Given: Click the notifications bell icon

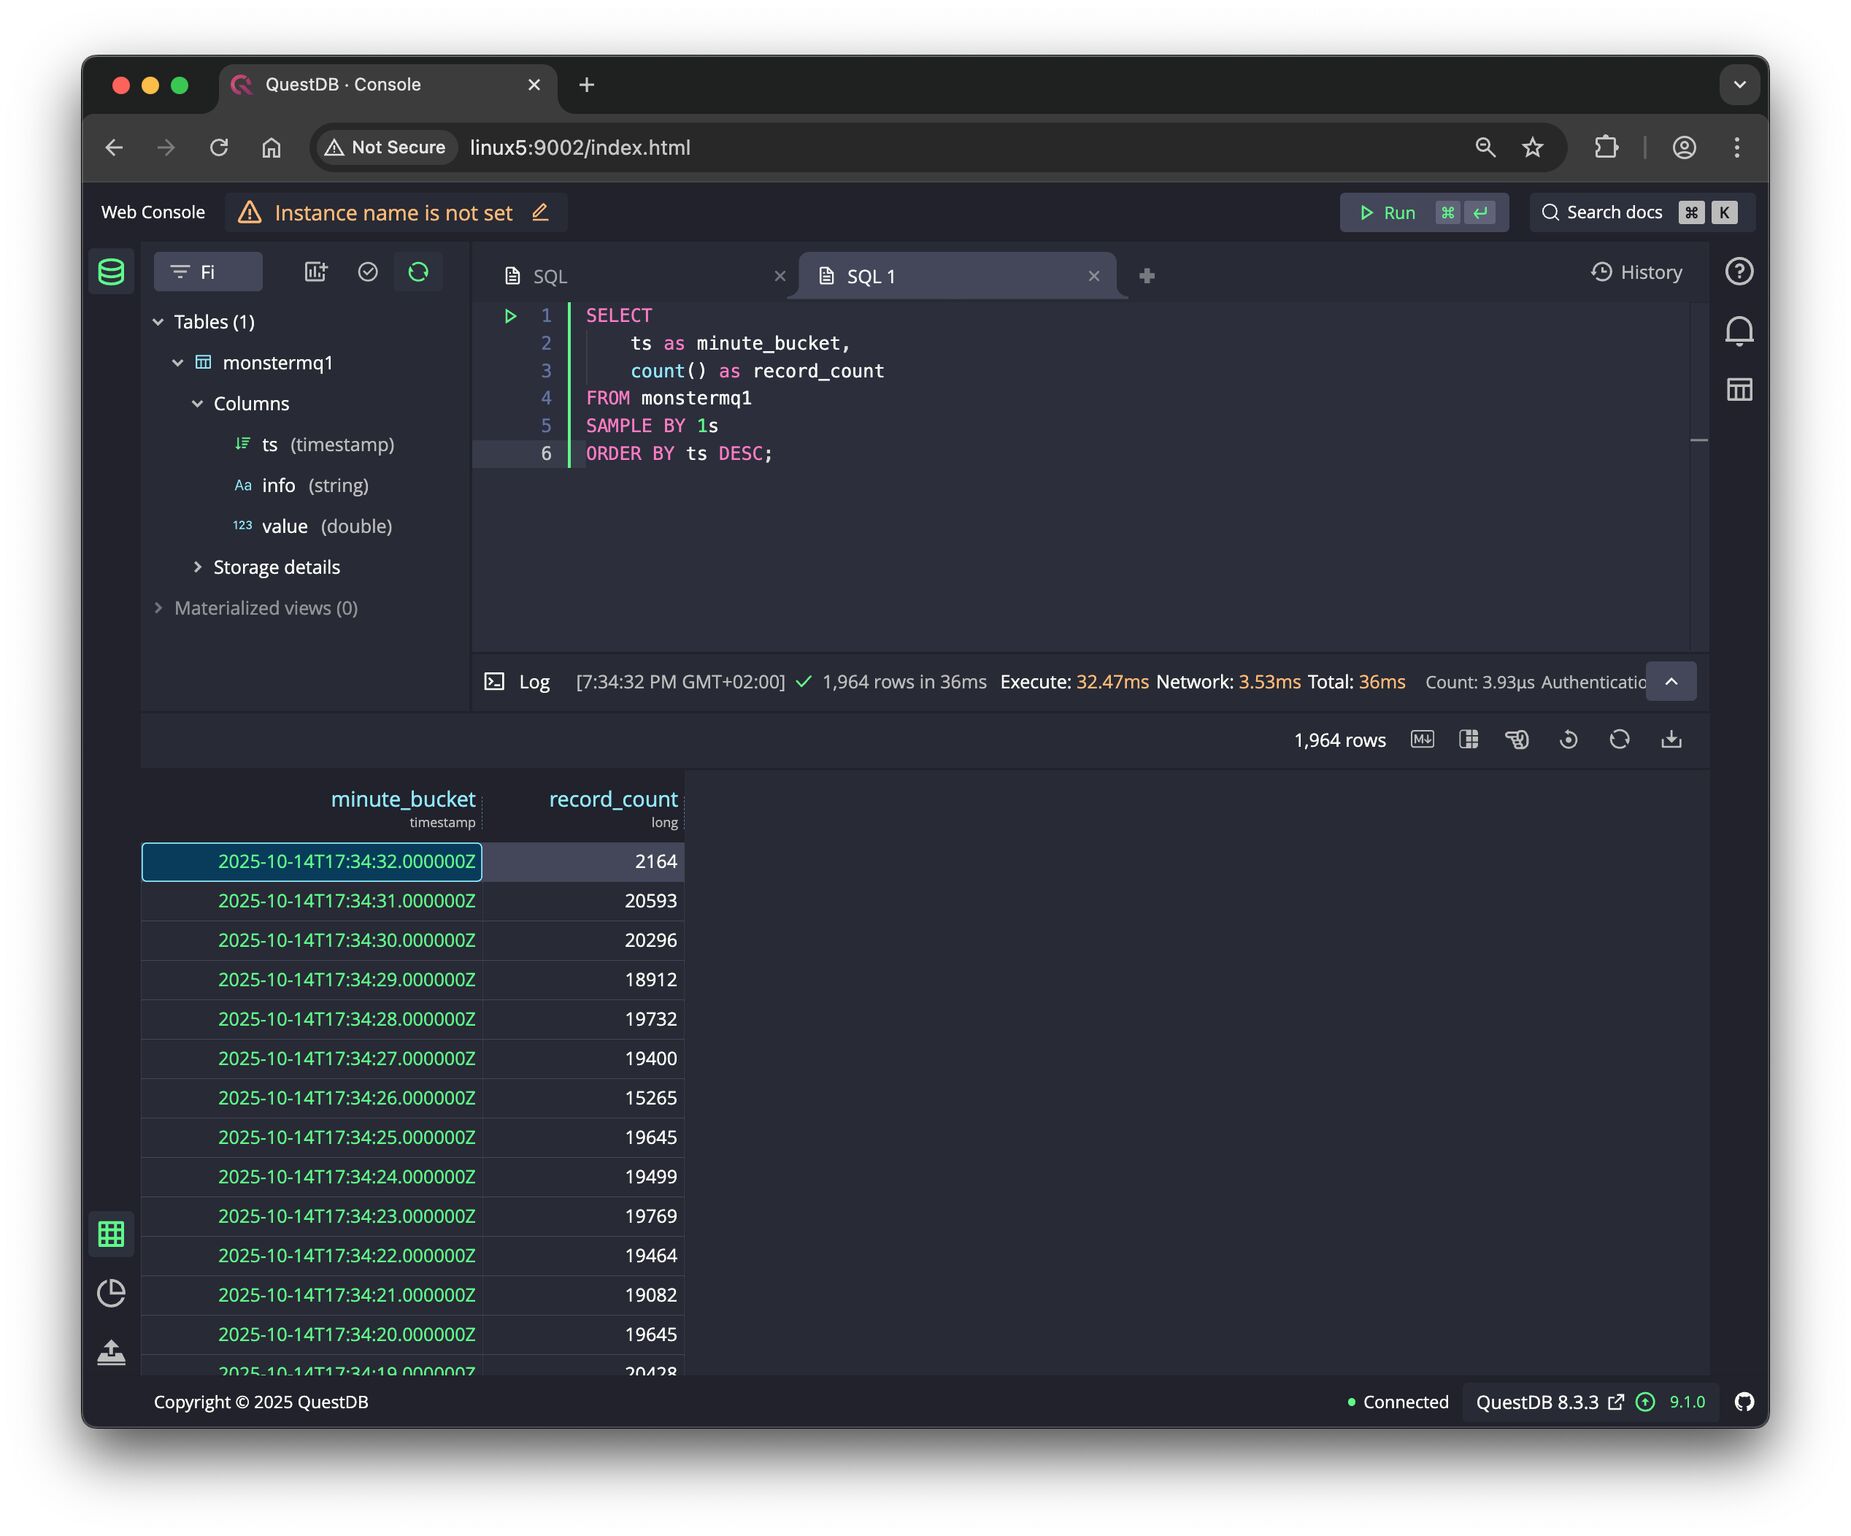Looking at the screenshot, I should pyautogui.click(x=1739, y=331).
